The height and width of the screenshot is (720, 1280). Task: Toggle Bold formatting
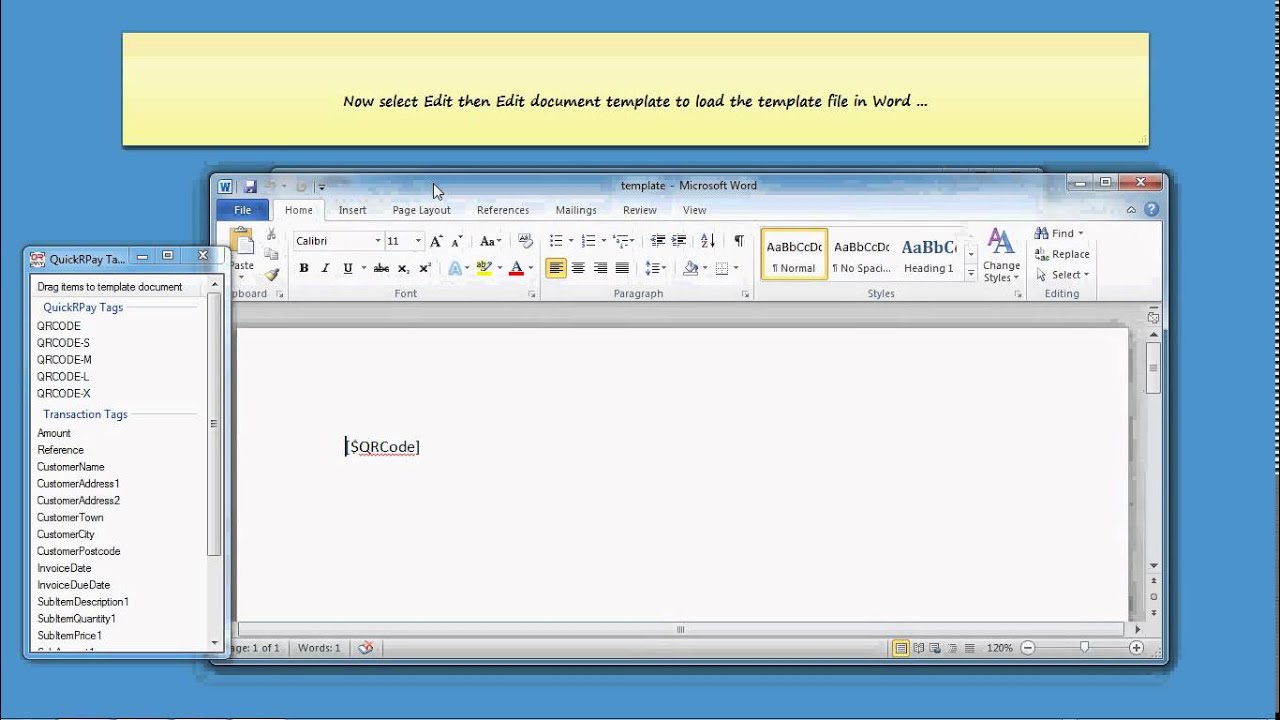coord(304,268)
